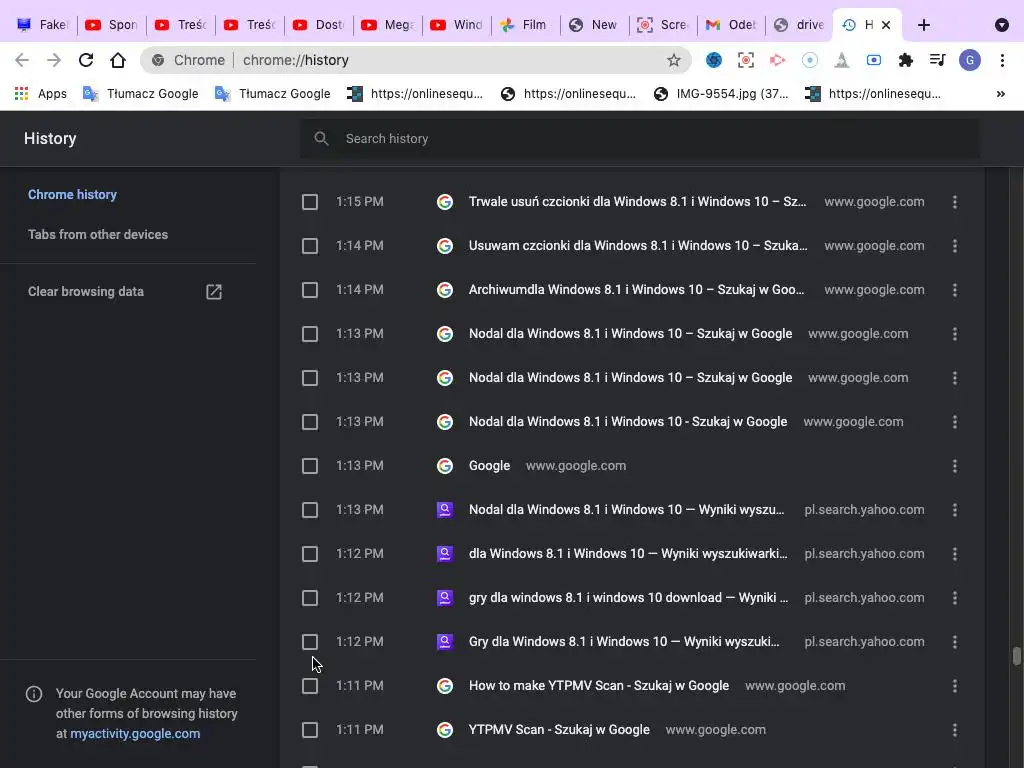Image resolution: width=1024 pixels, height=768 pixels.
Task: Click the external link icon beside Clear browsing data
Action: tap(214, 292)
